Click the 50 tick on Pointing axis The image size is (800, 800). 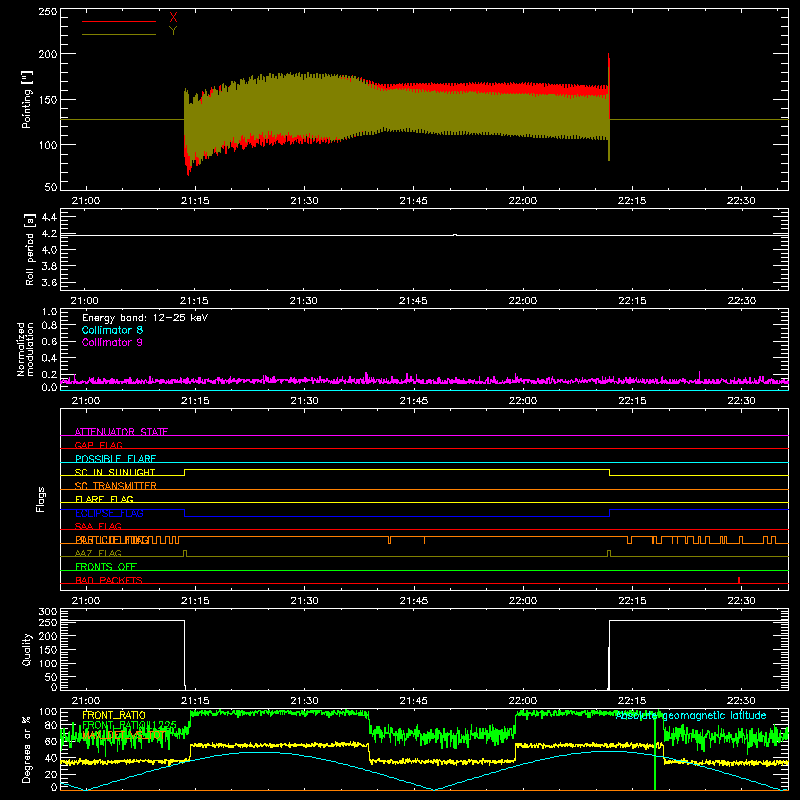[x=51, y=187]
